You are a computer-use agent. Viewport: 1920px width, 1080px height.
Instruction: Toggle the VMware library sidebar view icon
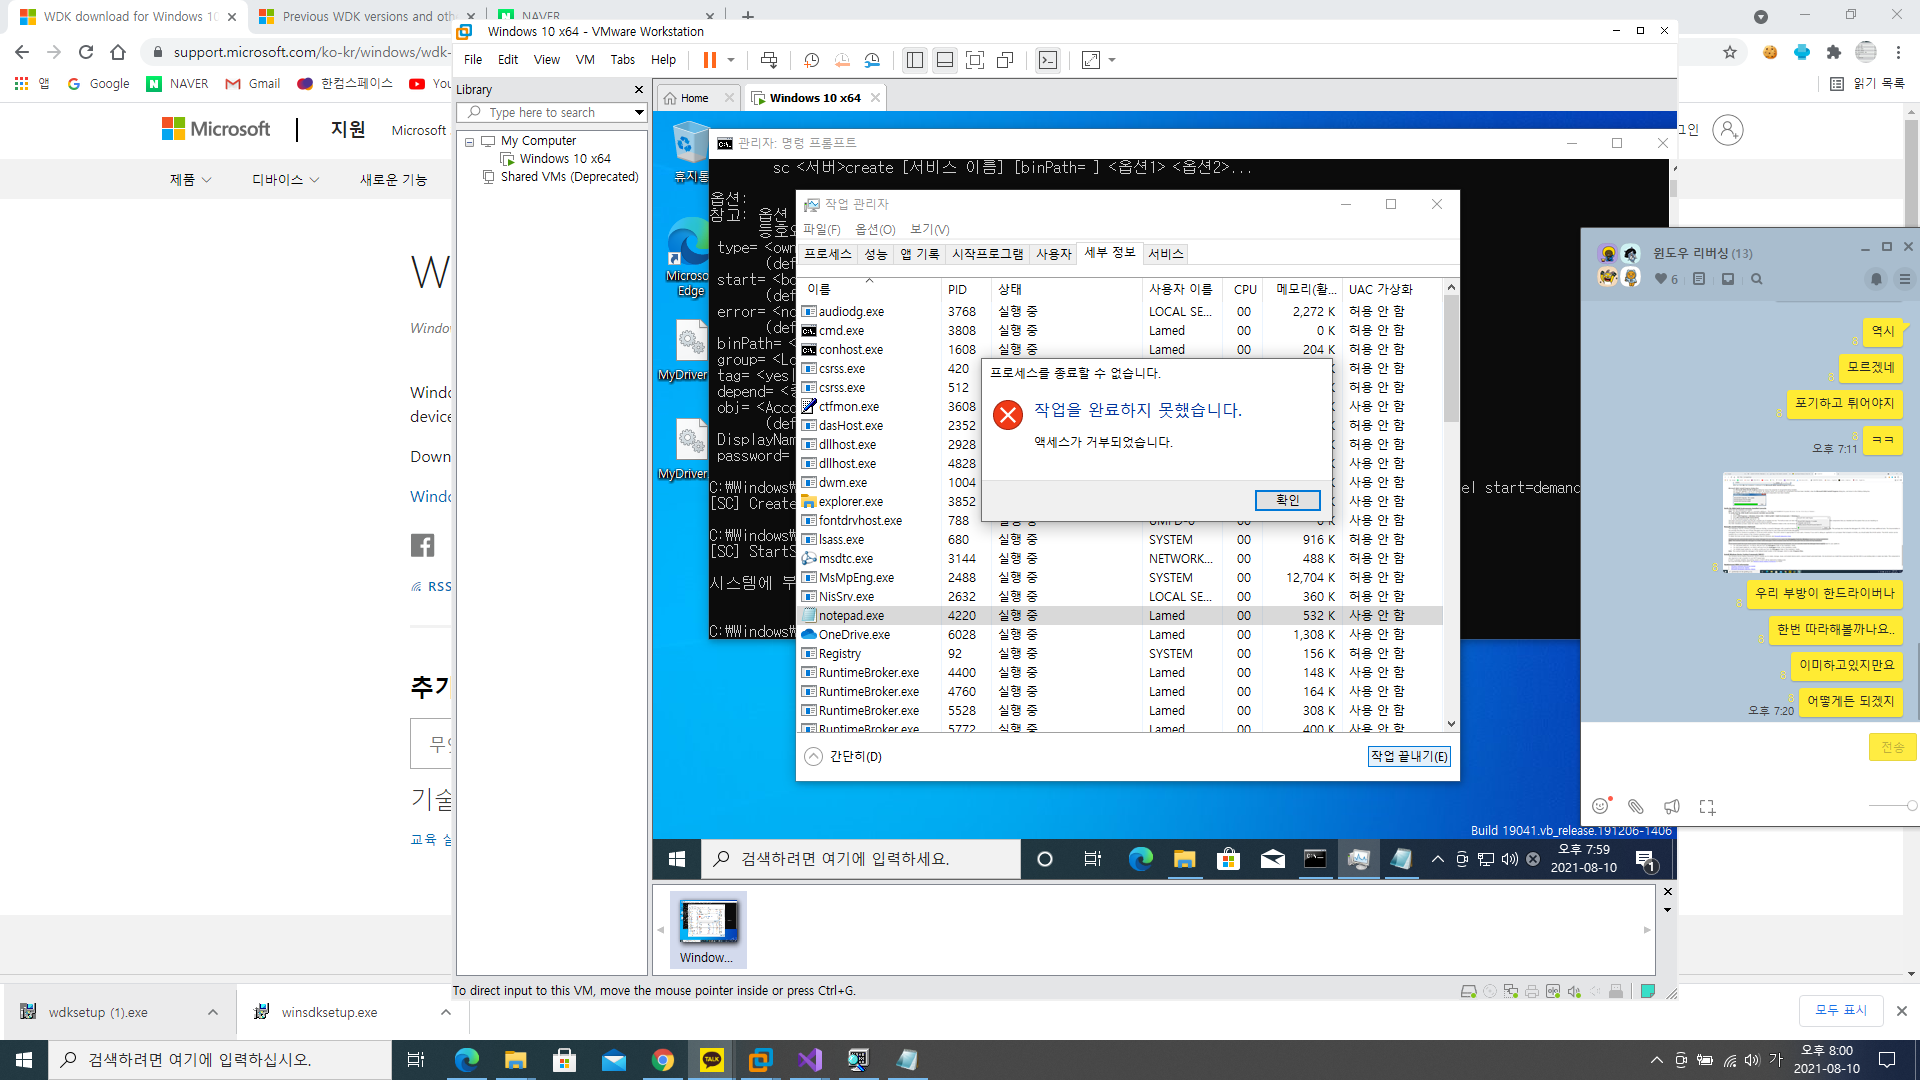click(x=915, y=60)
